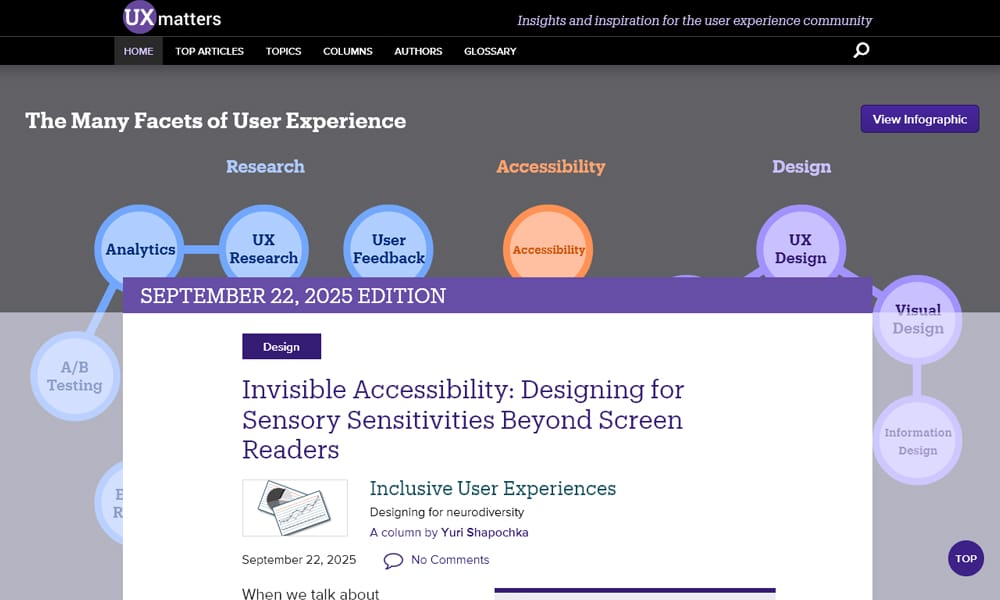The image size is (1000, 600).
Task: Select the Visual Design node
Action: point(917,319)
